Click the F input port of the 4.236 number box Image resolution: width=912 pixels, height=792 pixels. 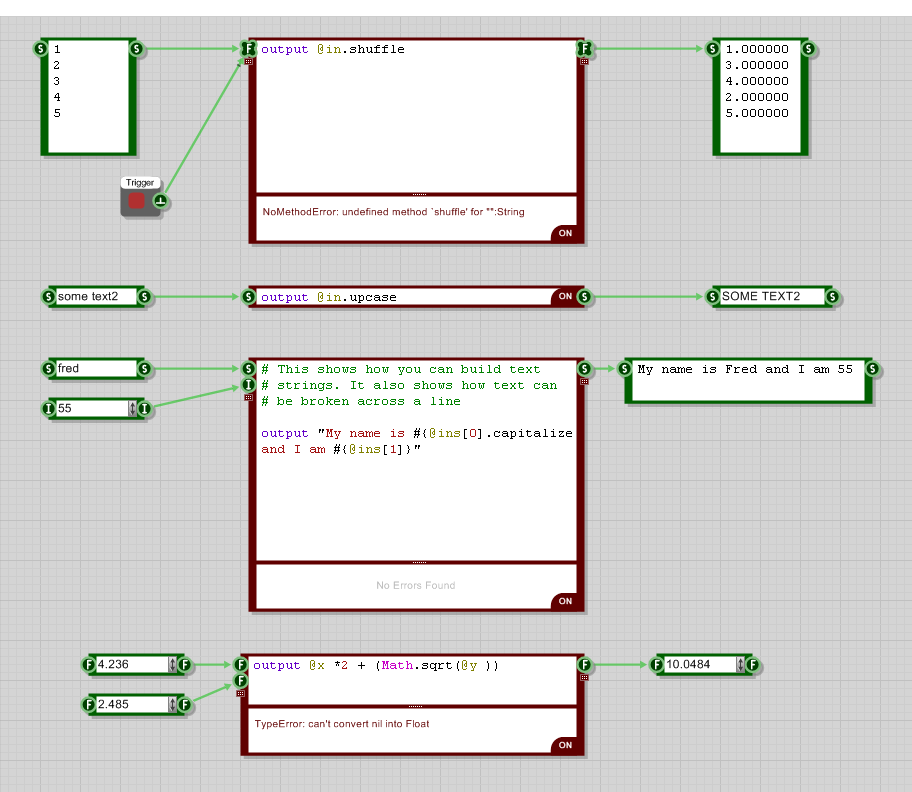[88, 664]
